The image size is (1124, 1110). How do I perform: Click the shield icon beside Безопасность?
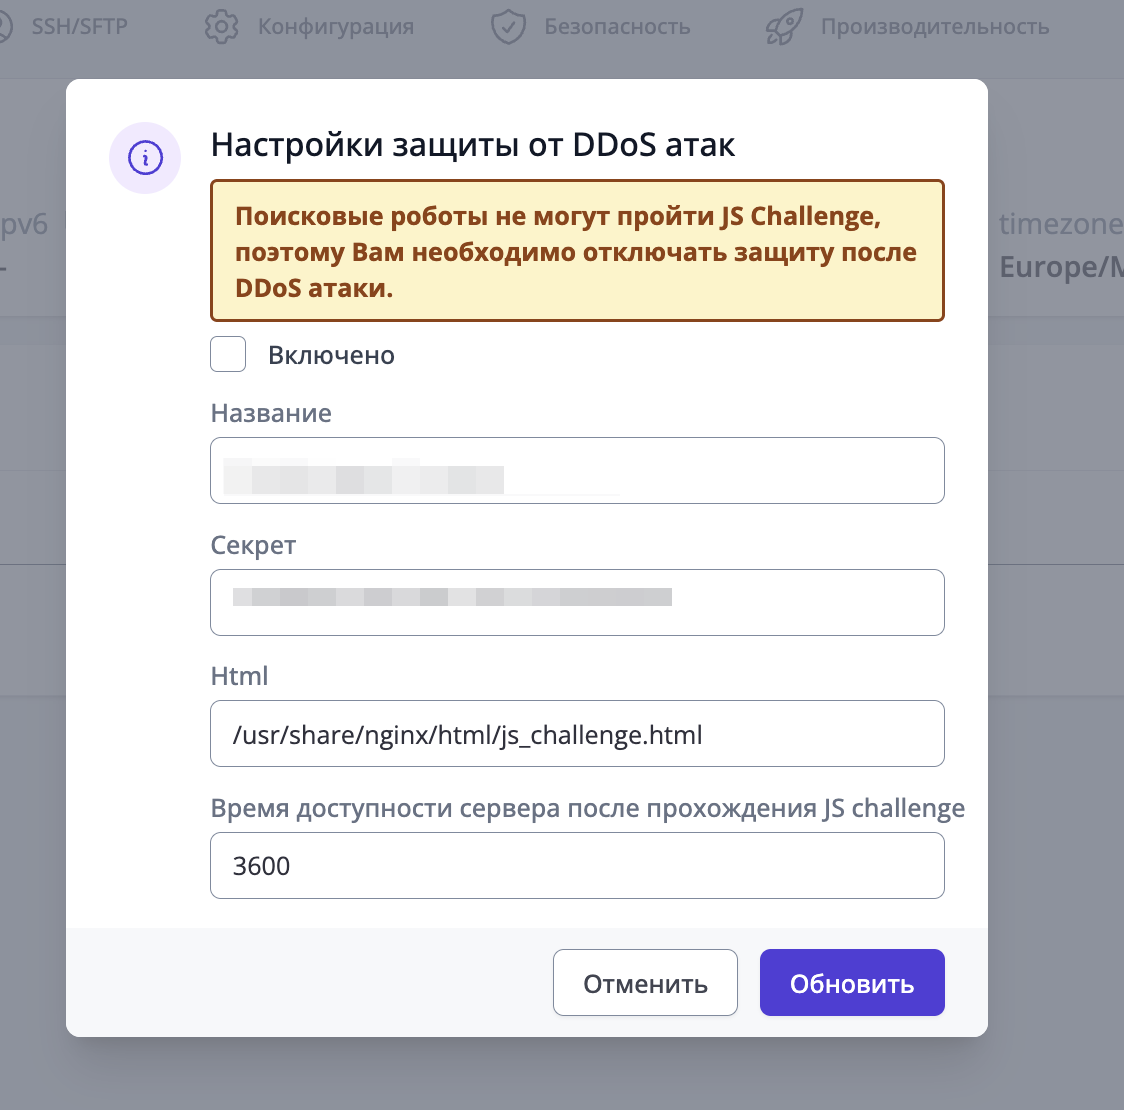coord(509,27)
